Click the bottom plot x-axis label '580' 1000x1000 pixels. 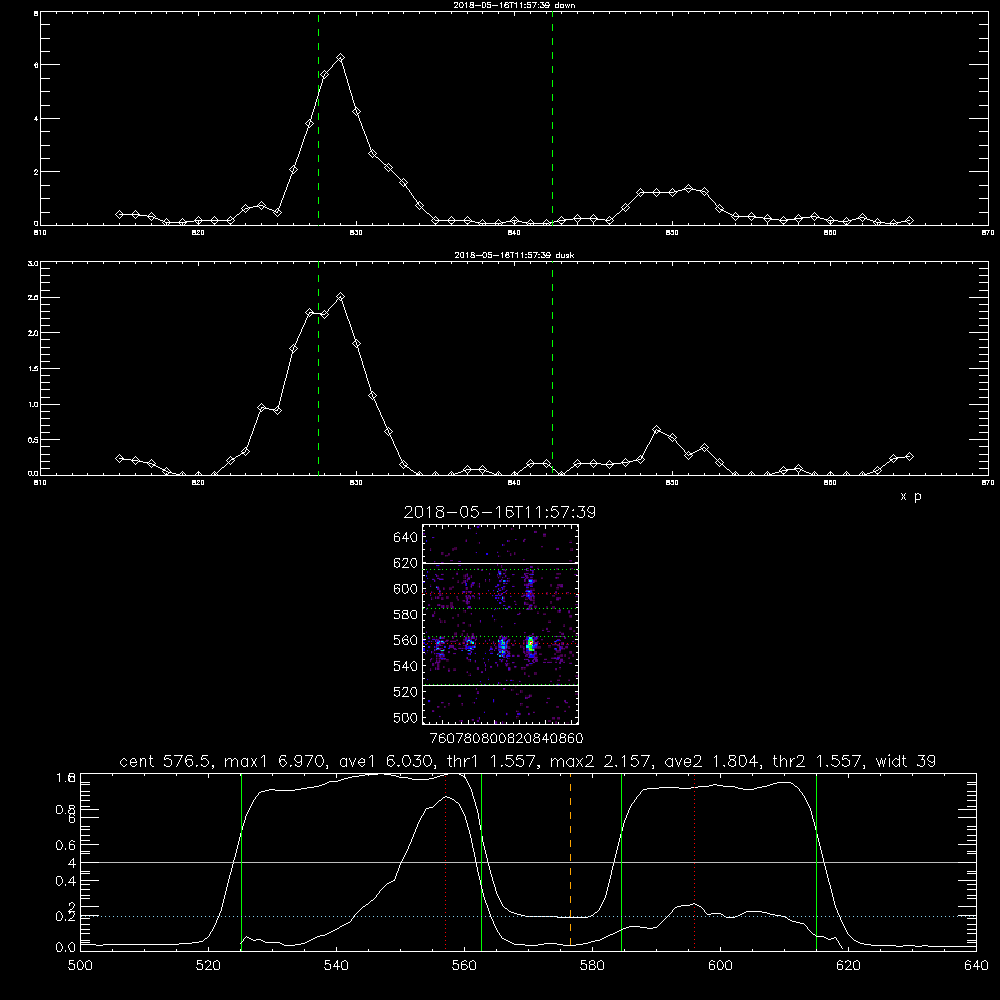(592, 966)
